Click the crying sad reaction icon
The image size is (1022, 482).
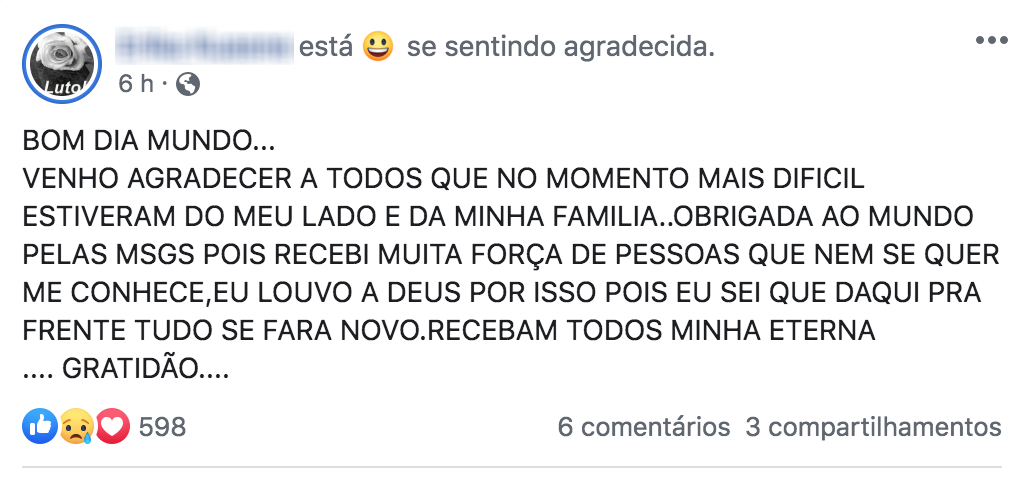(x=77, y=427)
